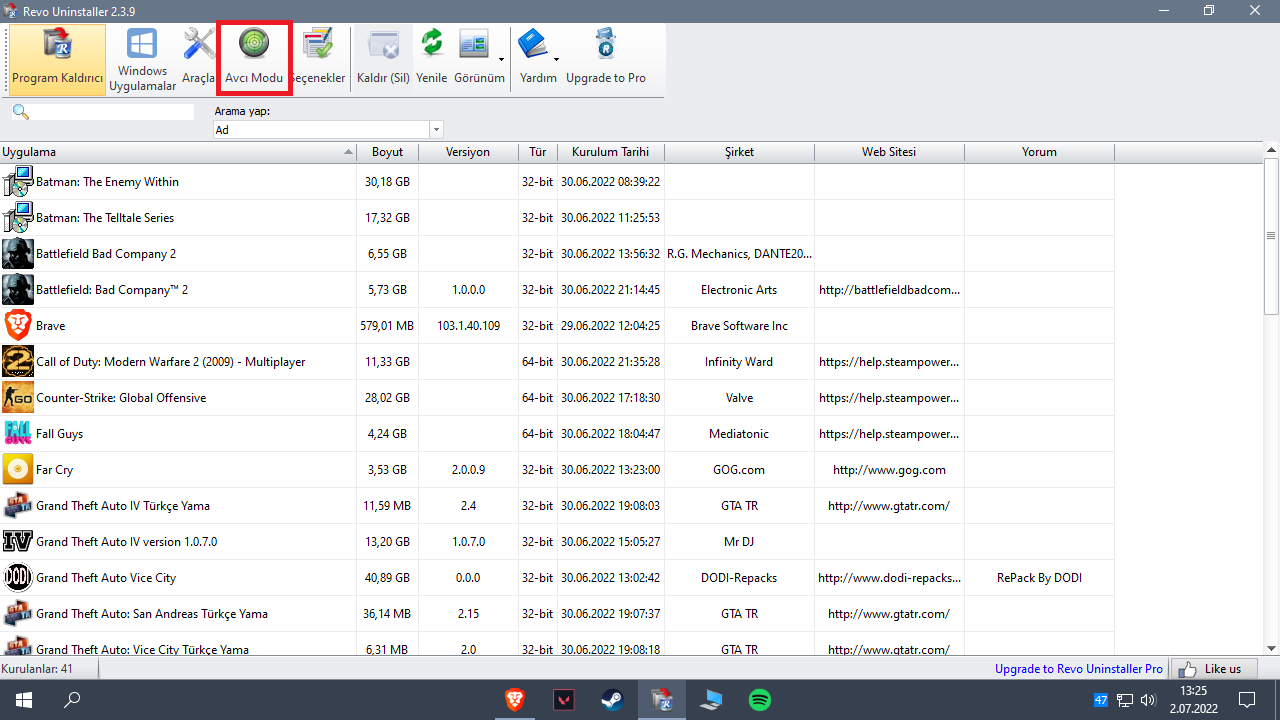1280x720 pixels.
Task: Open the taskbar notification center icon
Action: click(x=1247, y=700)
